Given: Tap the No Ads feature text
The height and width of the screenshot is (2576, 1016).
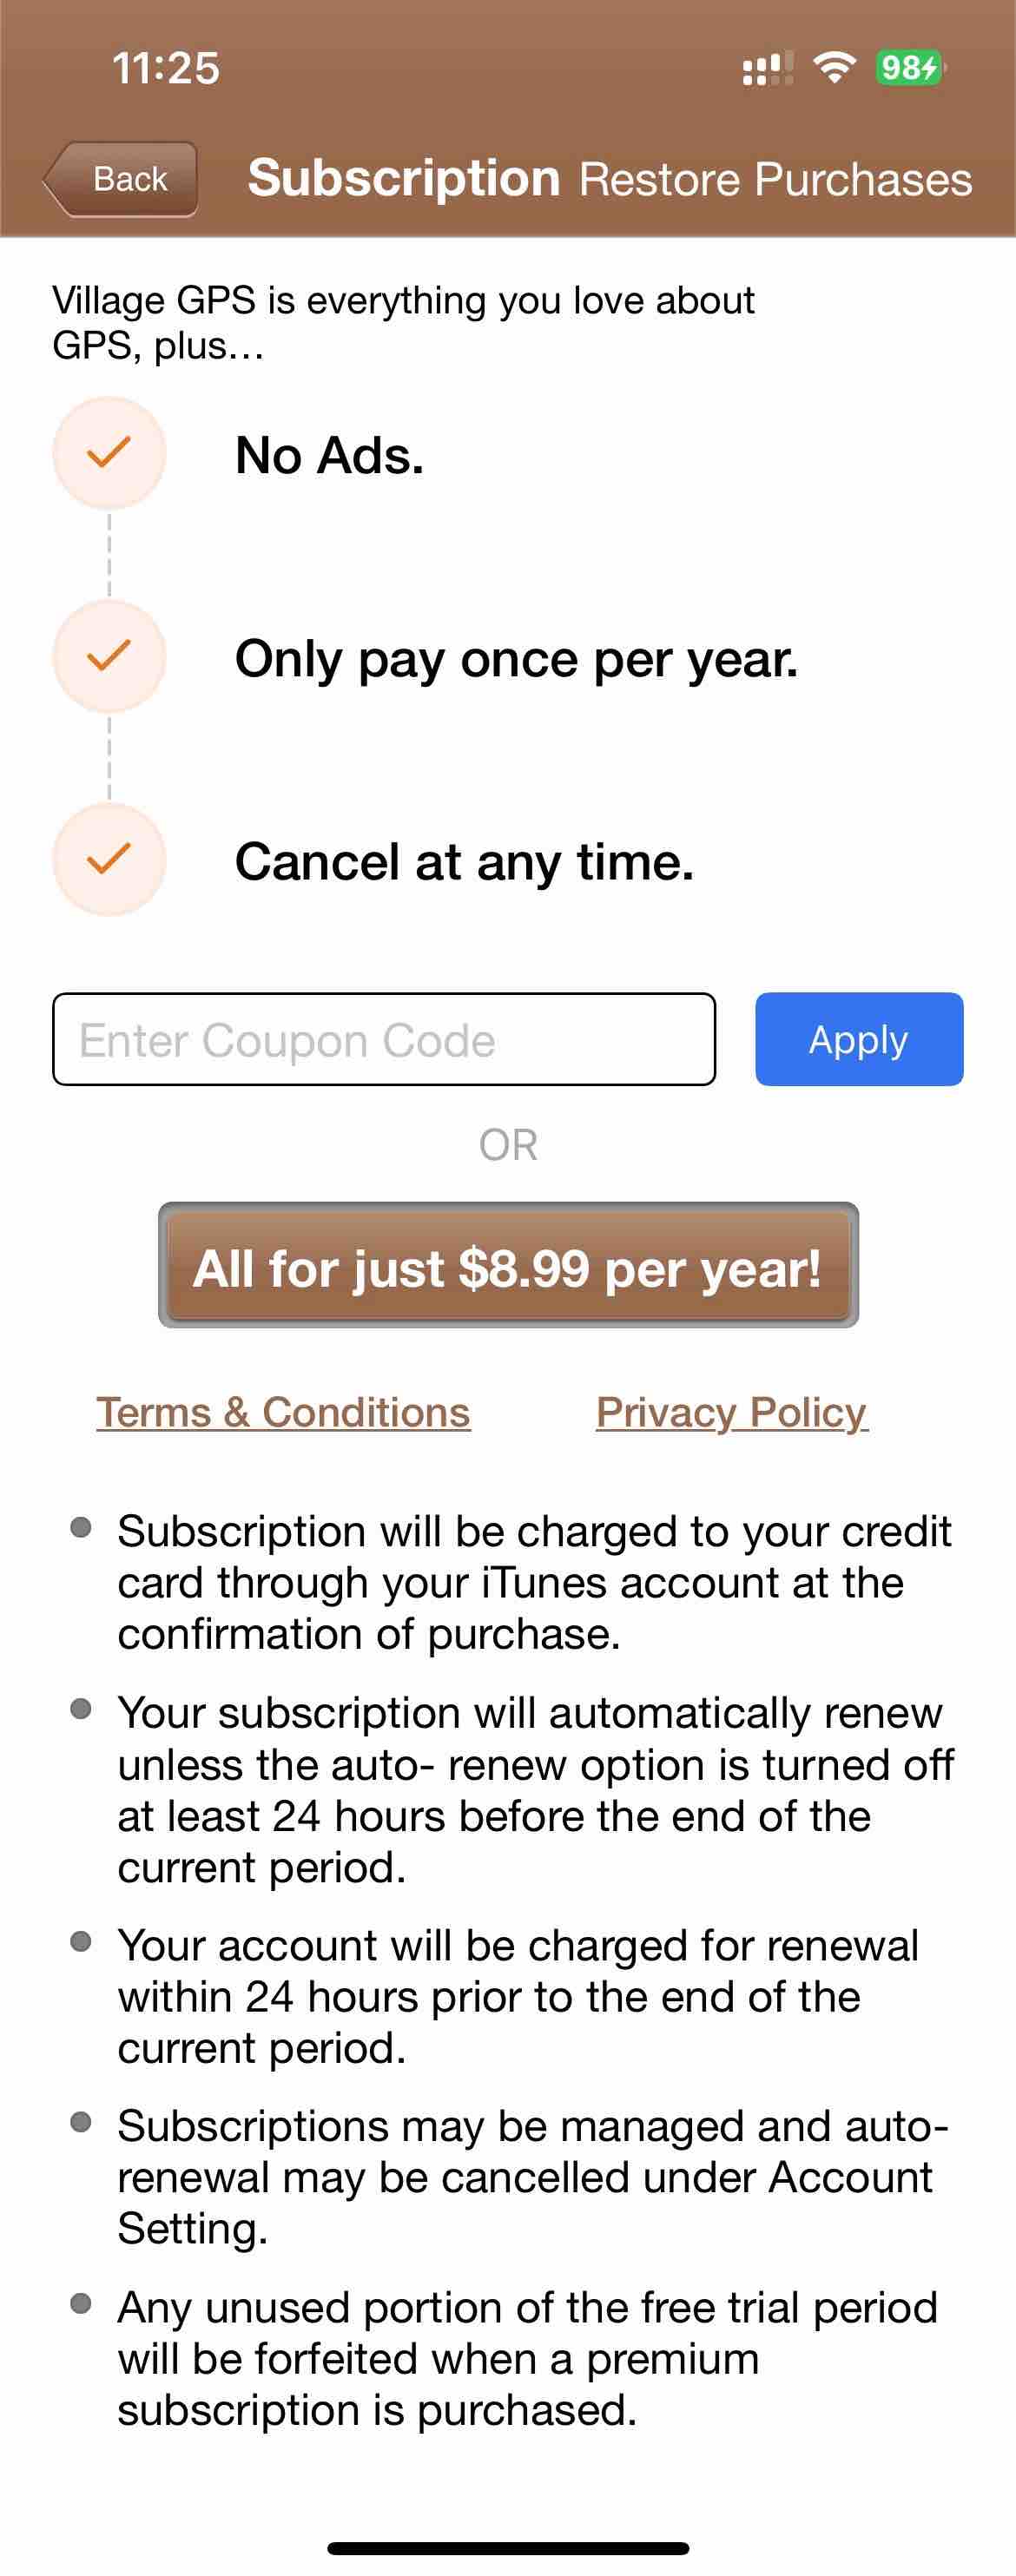Looking at the screenshot, I should point(330,455).
